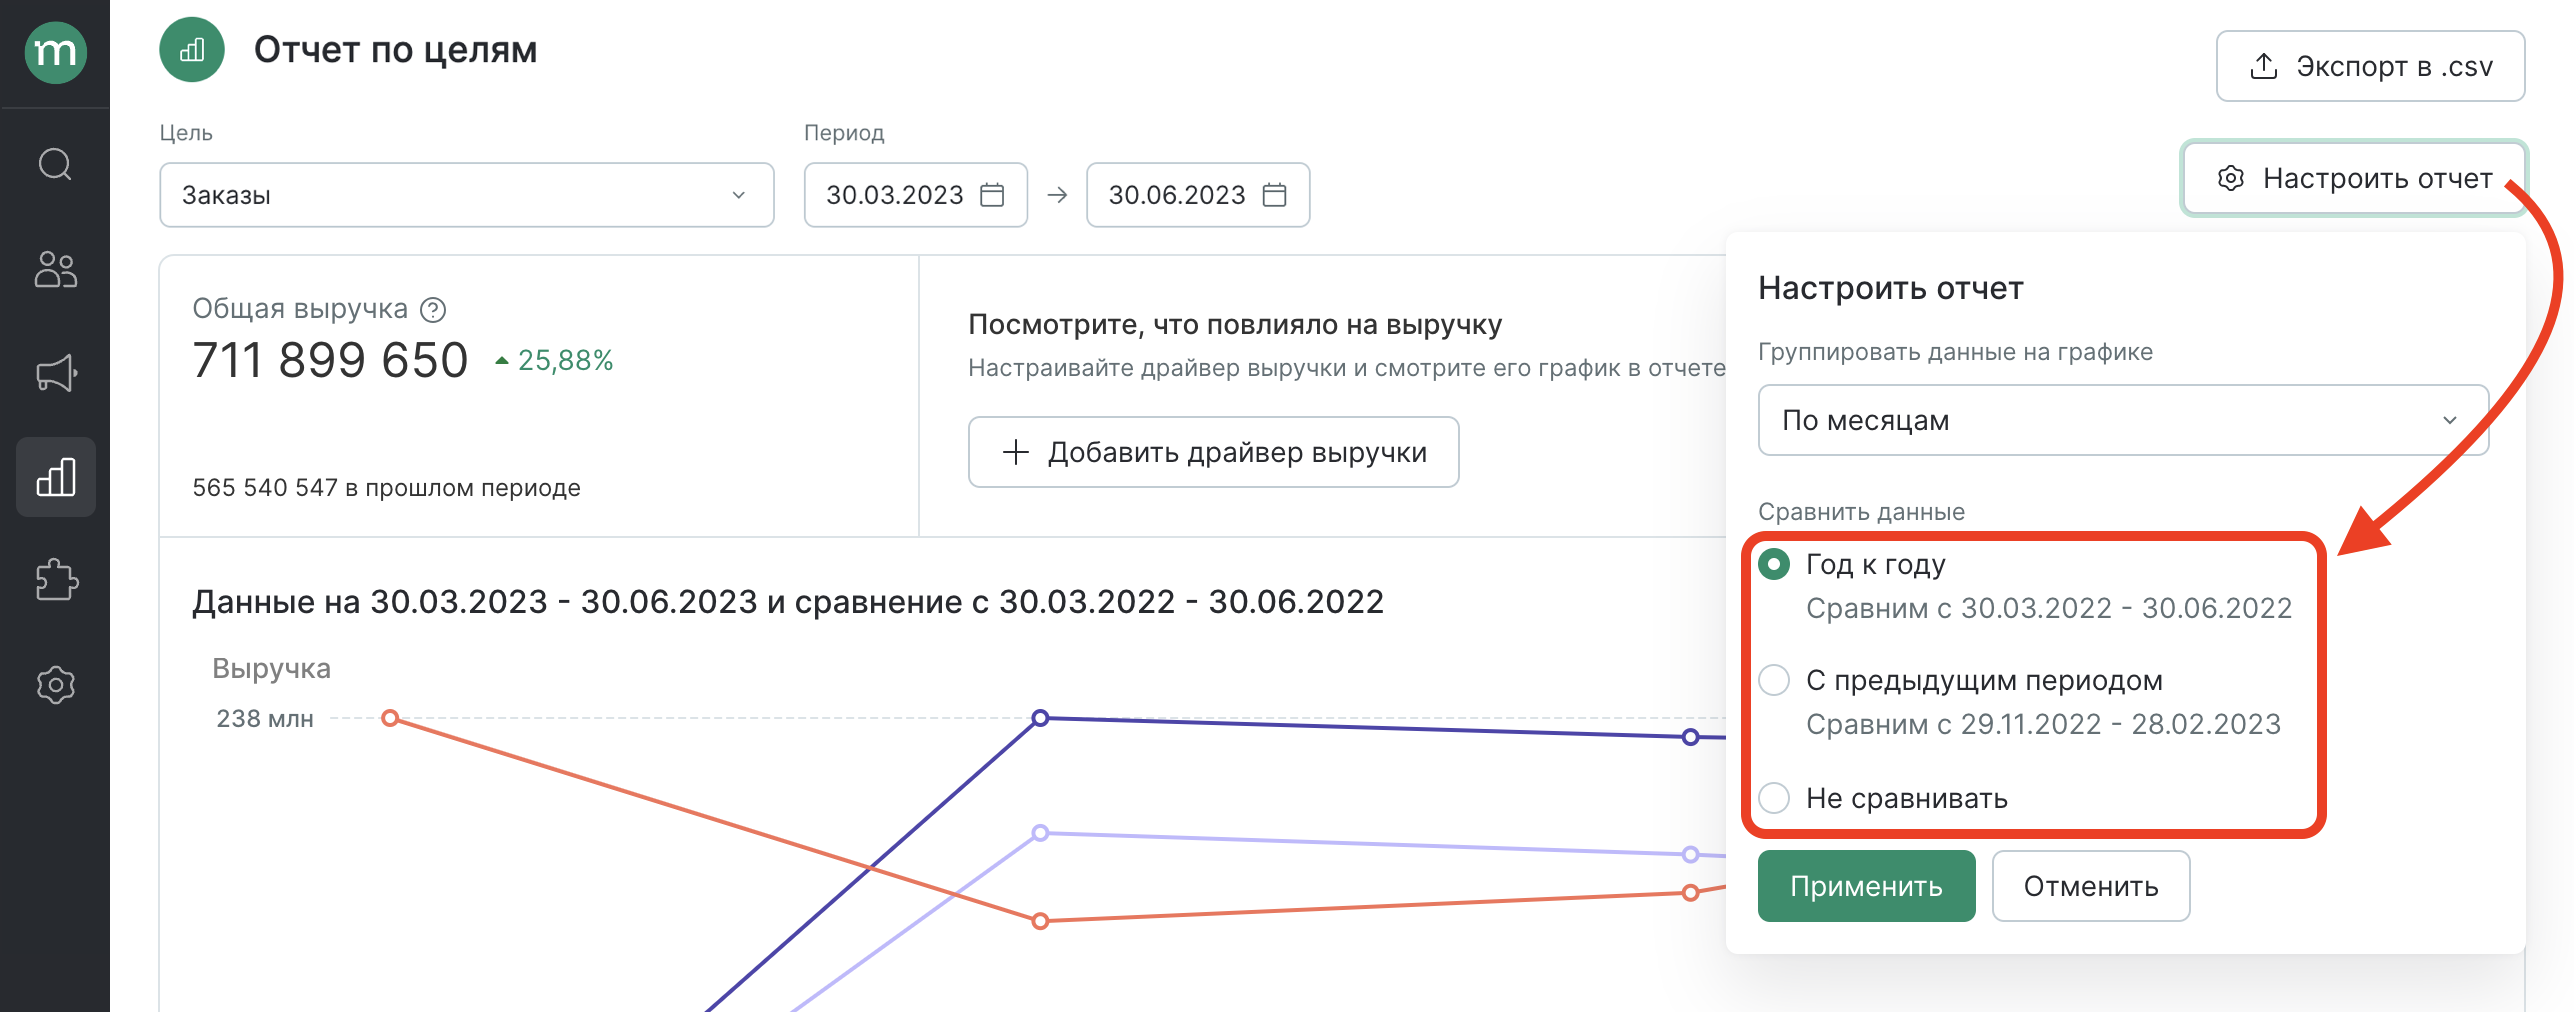Click the chart heading Данные на 30.03.2023 - 30.06.2023
The height and width of the screenshot is (1012, 2574).
click(787, 602)
